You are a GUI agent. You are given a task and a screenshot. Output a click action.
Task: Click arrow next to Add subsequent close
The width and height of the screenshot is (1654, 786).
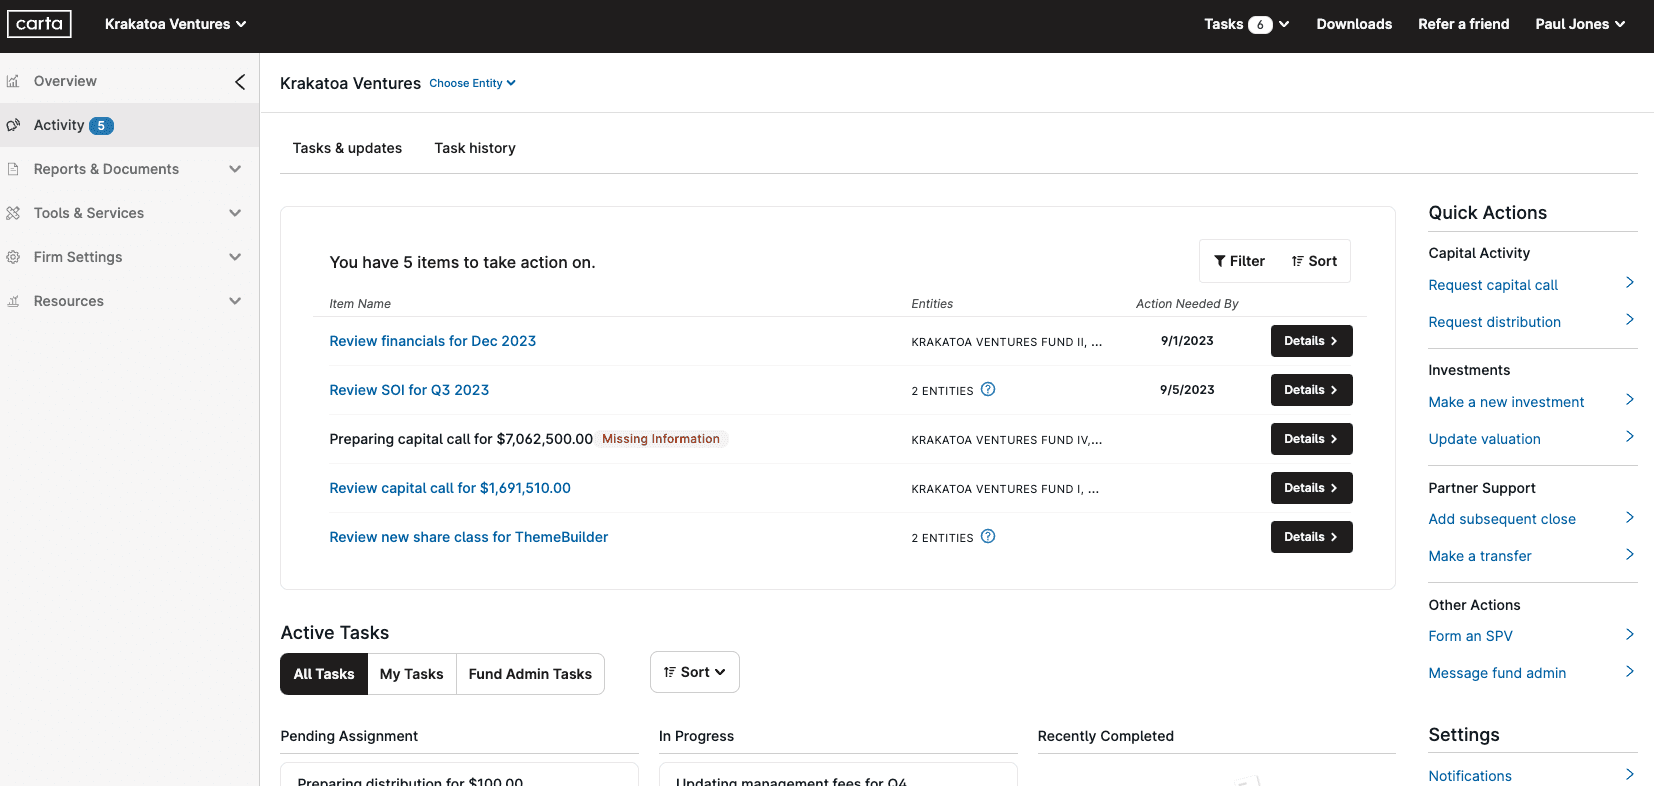(x=1630, y=518)
